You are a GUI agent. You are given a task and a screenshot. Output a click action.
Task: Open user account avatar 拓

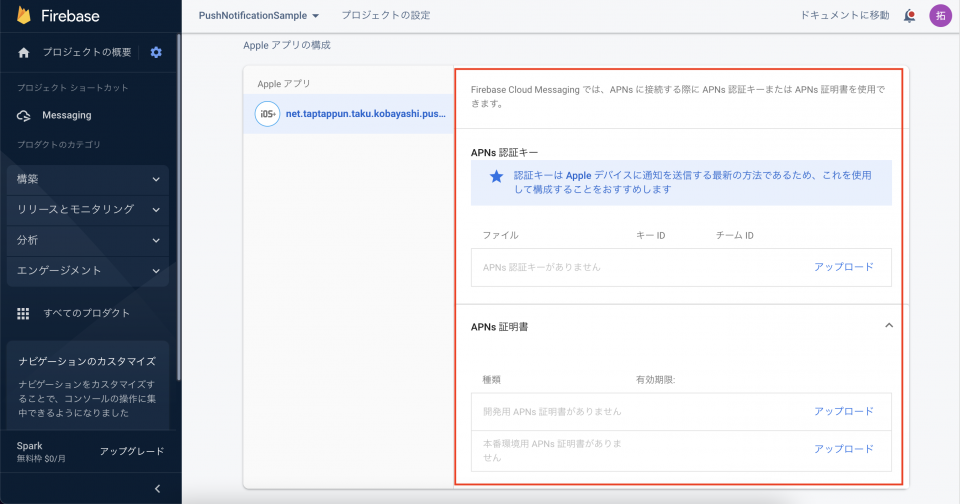(940, 16)
